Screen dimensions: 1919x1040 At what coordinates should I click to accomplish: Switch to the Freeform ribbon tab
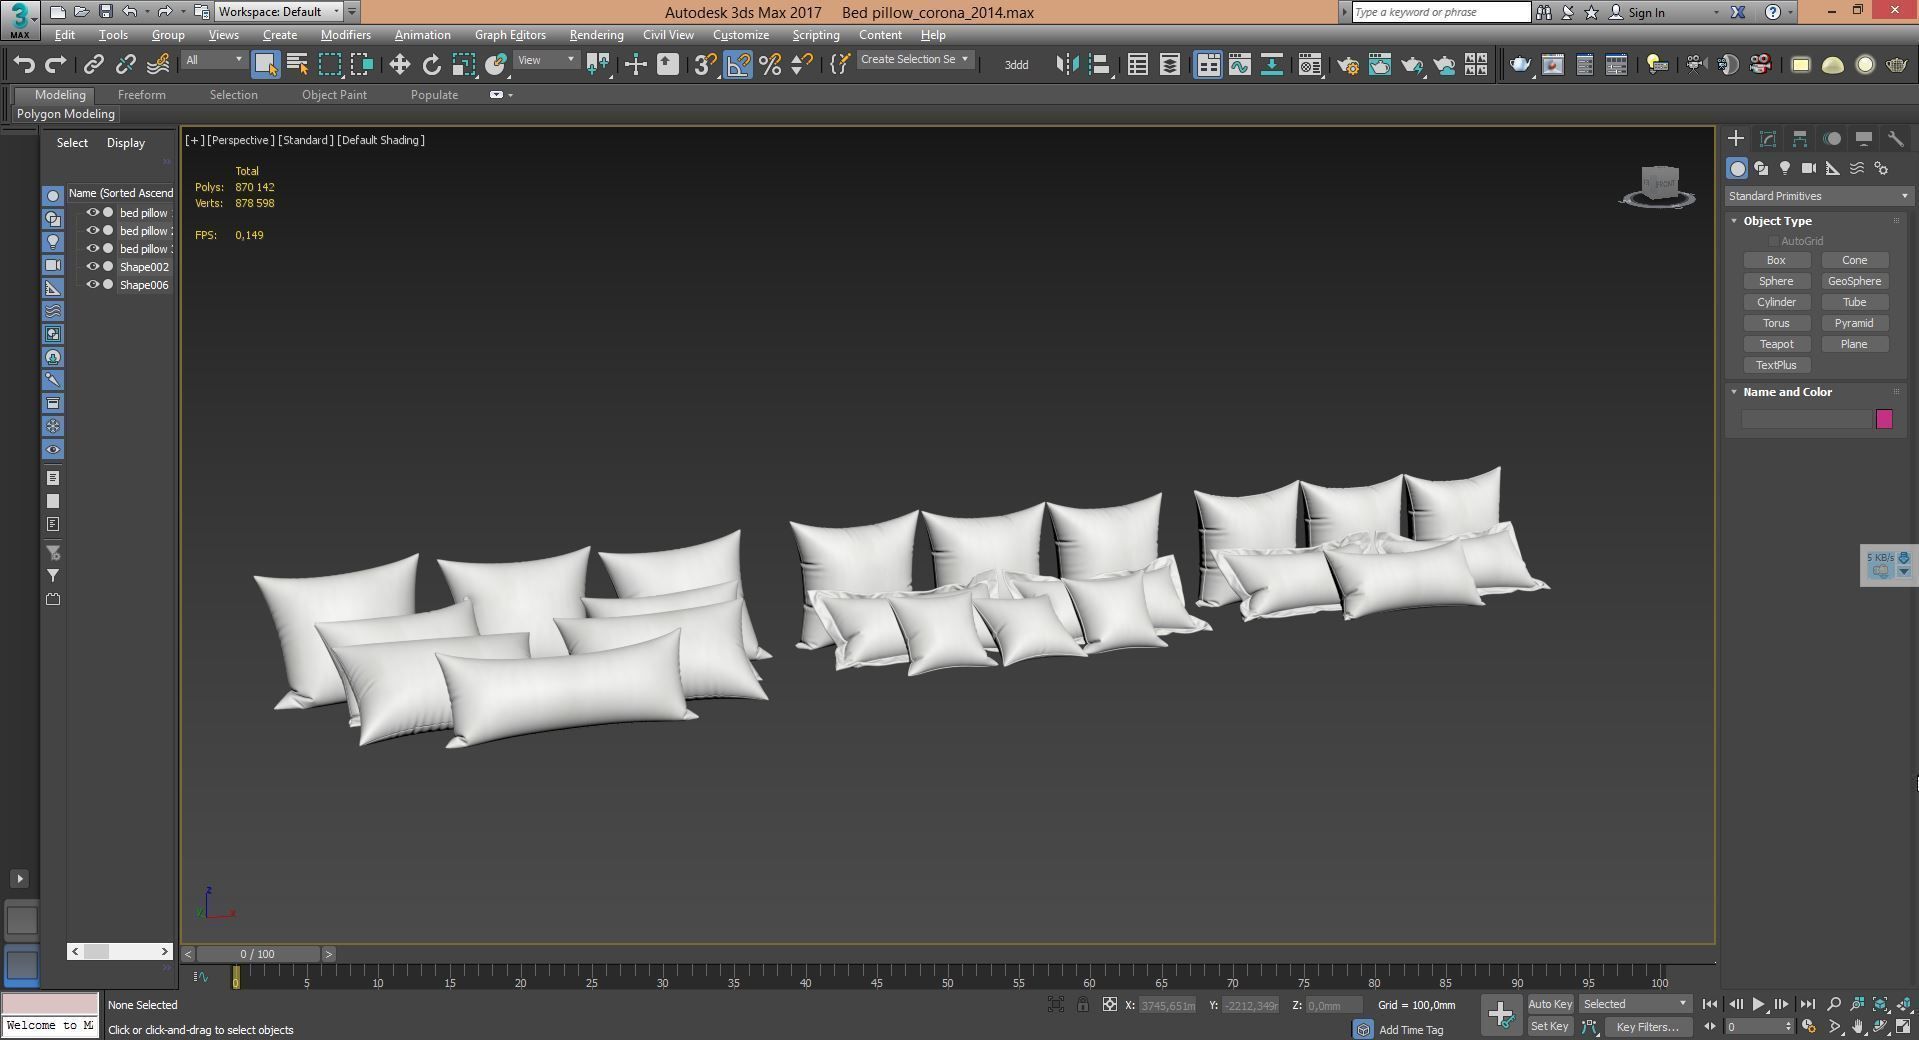coord(142,95)
